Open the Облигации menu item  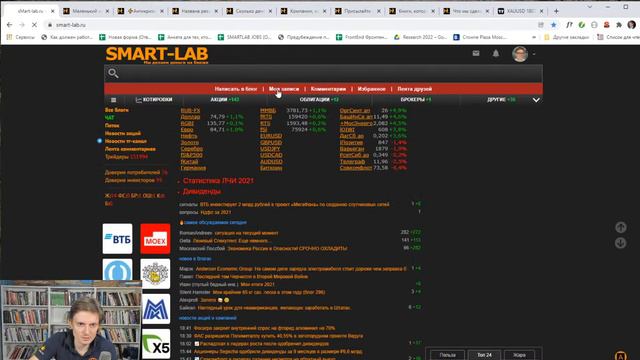[x=319, y=100]
